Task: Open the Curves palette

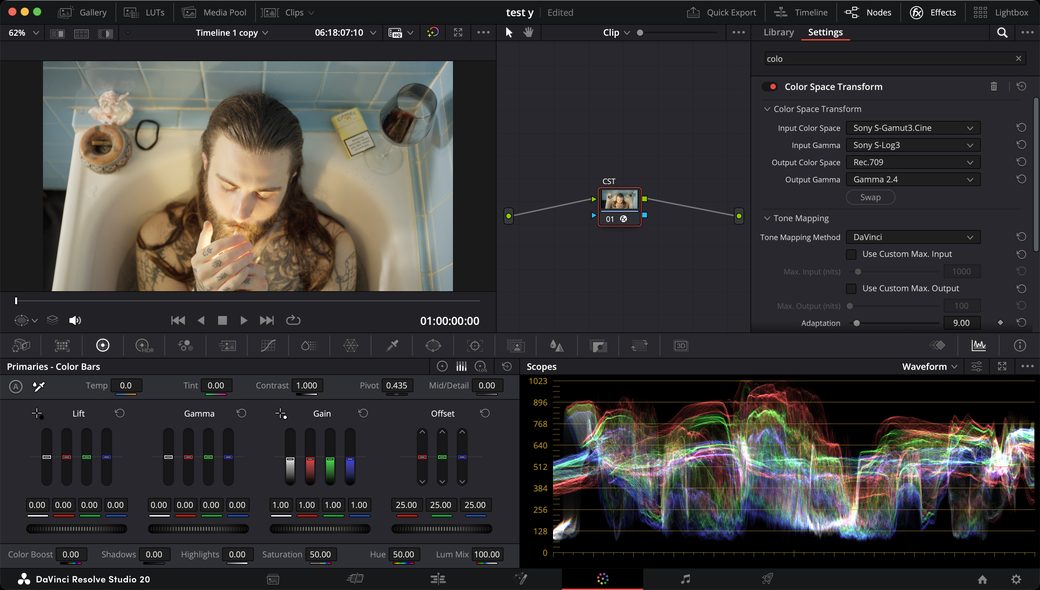Action: point(268,345)
